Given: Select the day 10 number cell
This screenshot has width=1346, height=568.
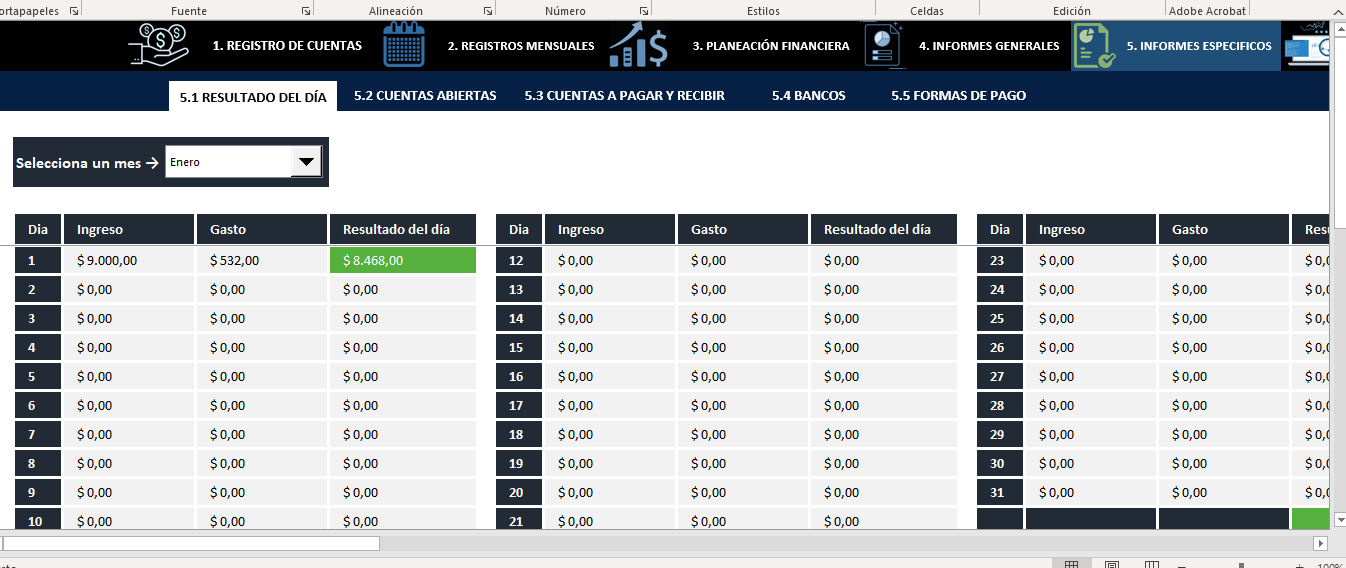Looking at the screenshot, I should pyautogui.click(x=38, y=520).
